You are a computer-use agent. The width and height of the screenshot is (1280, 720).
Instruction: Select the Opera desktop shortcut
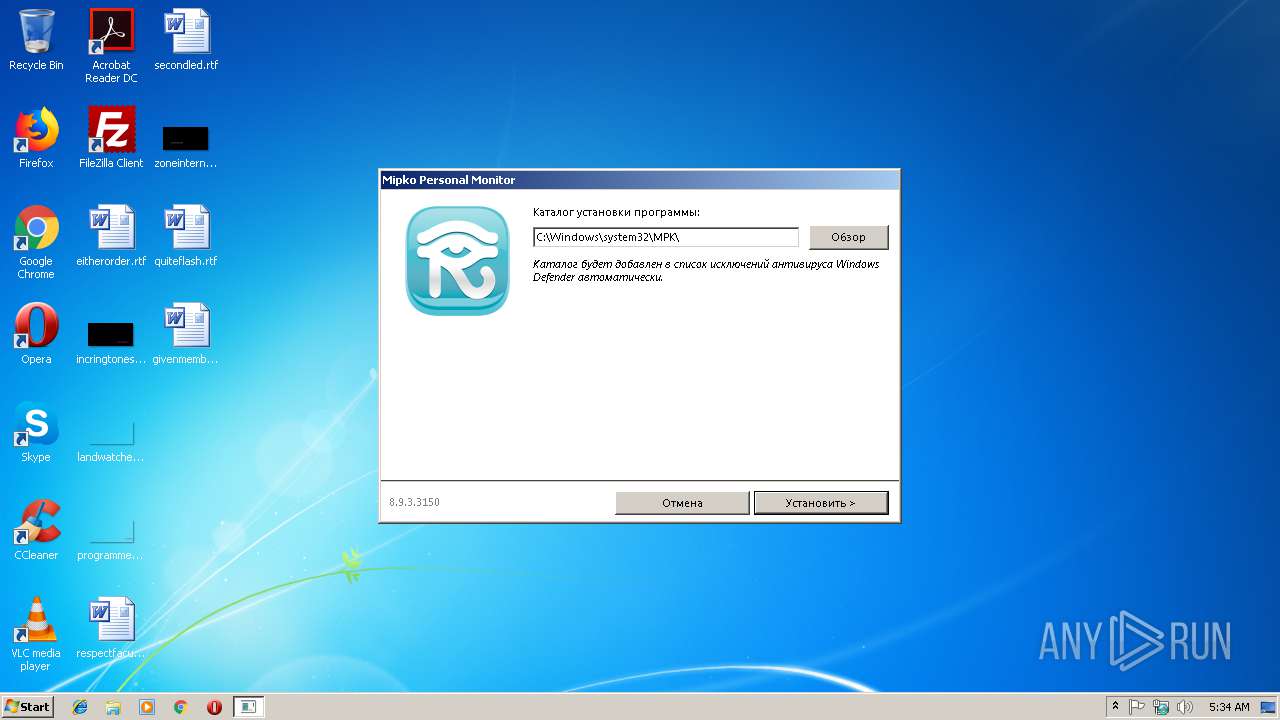coord(36,333)
